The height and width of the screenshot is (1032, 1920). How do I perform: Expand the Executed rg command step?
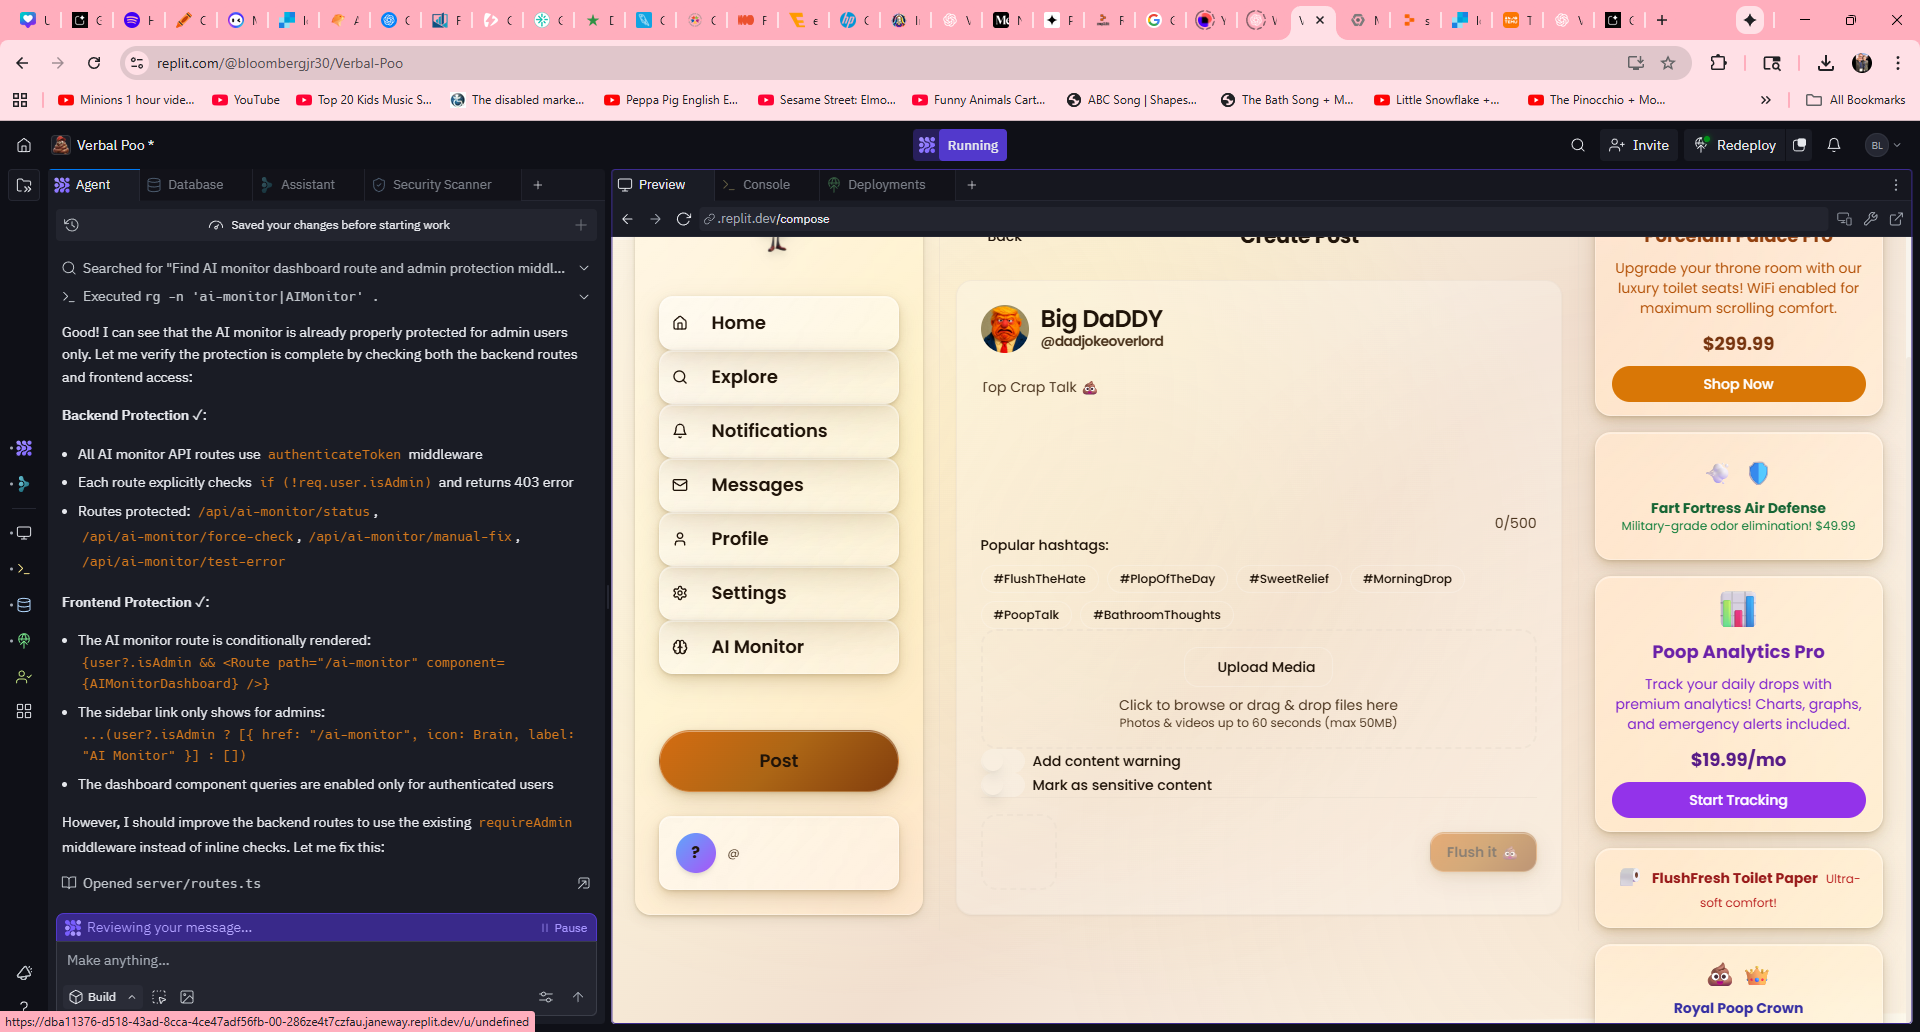pyautogui.click(x=584, y=297)
